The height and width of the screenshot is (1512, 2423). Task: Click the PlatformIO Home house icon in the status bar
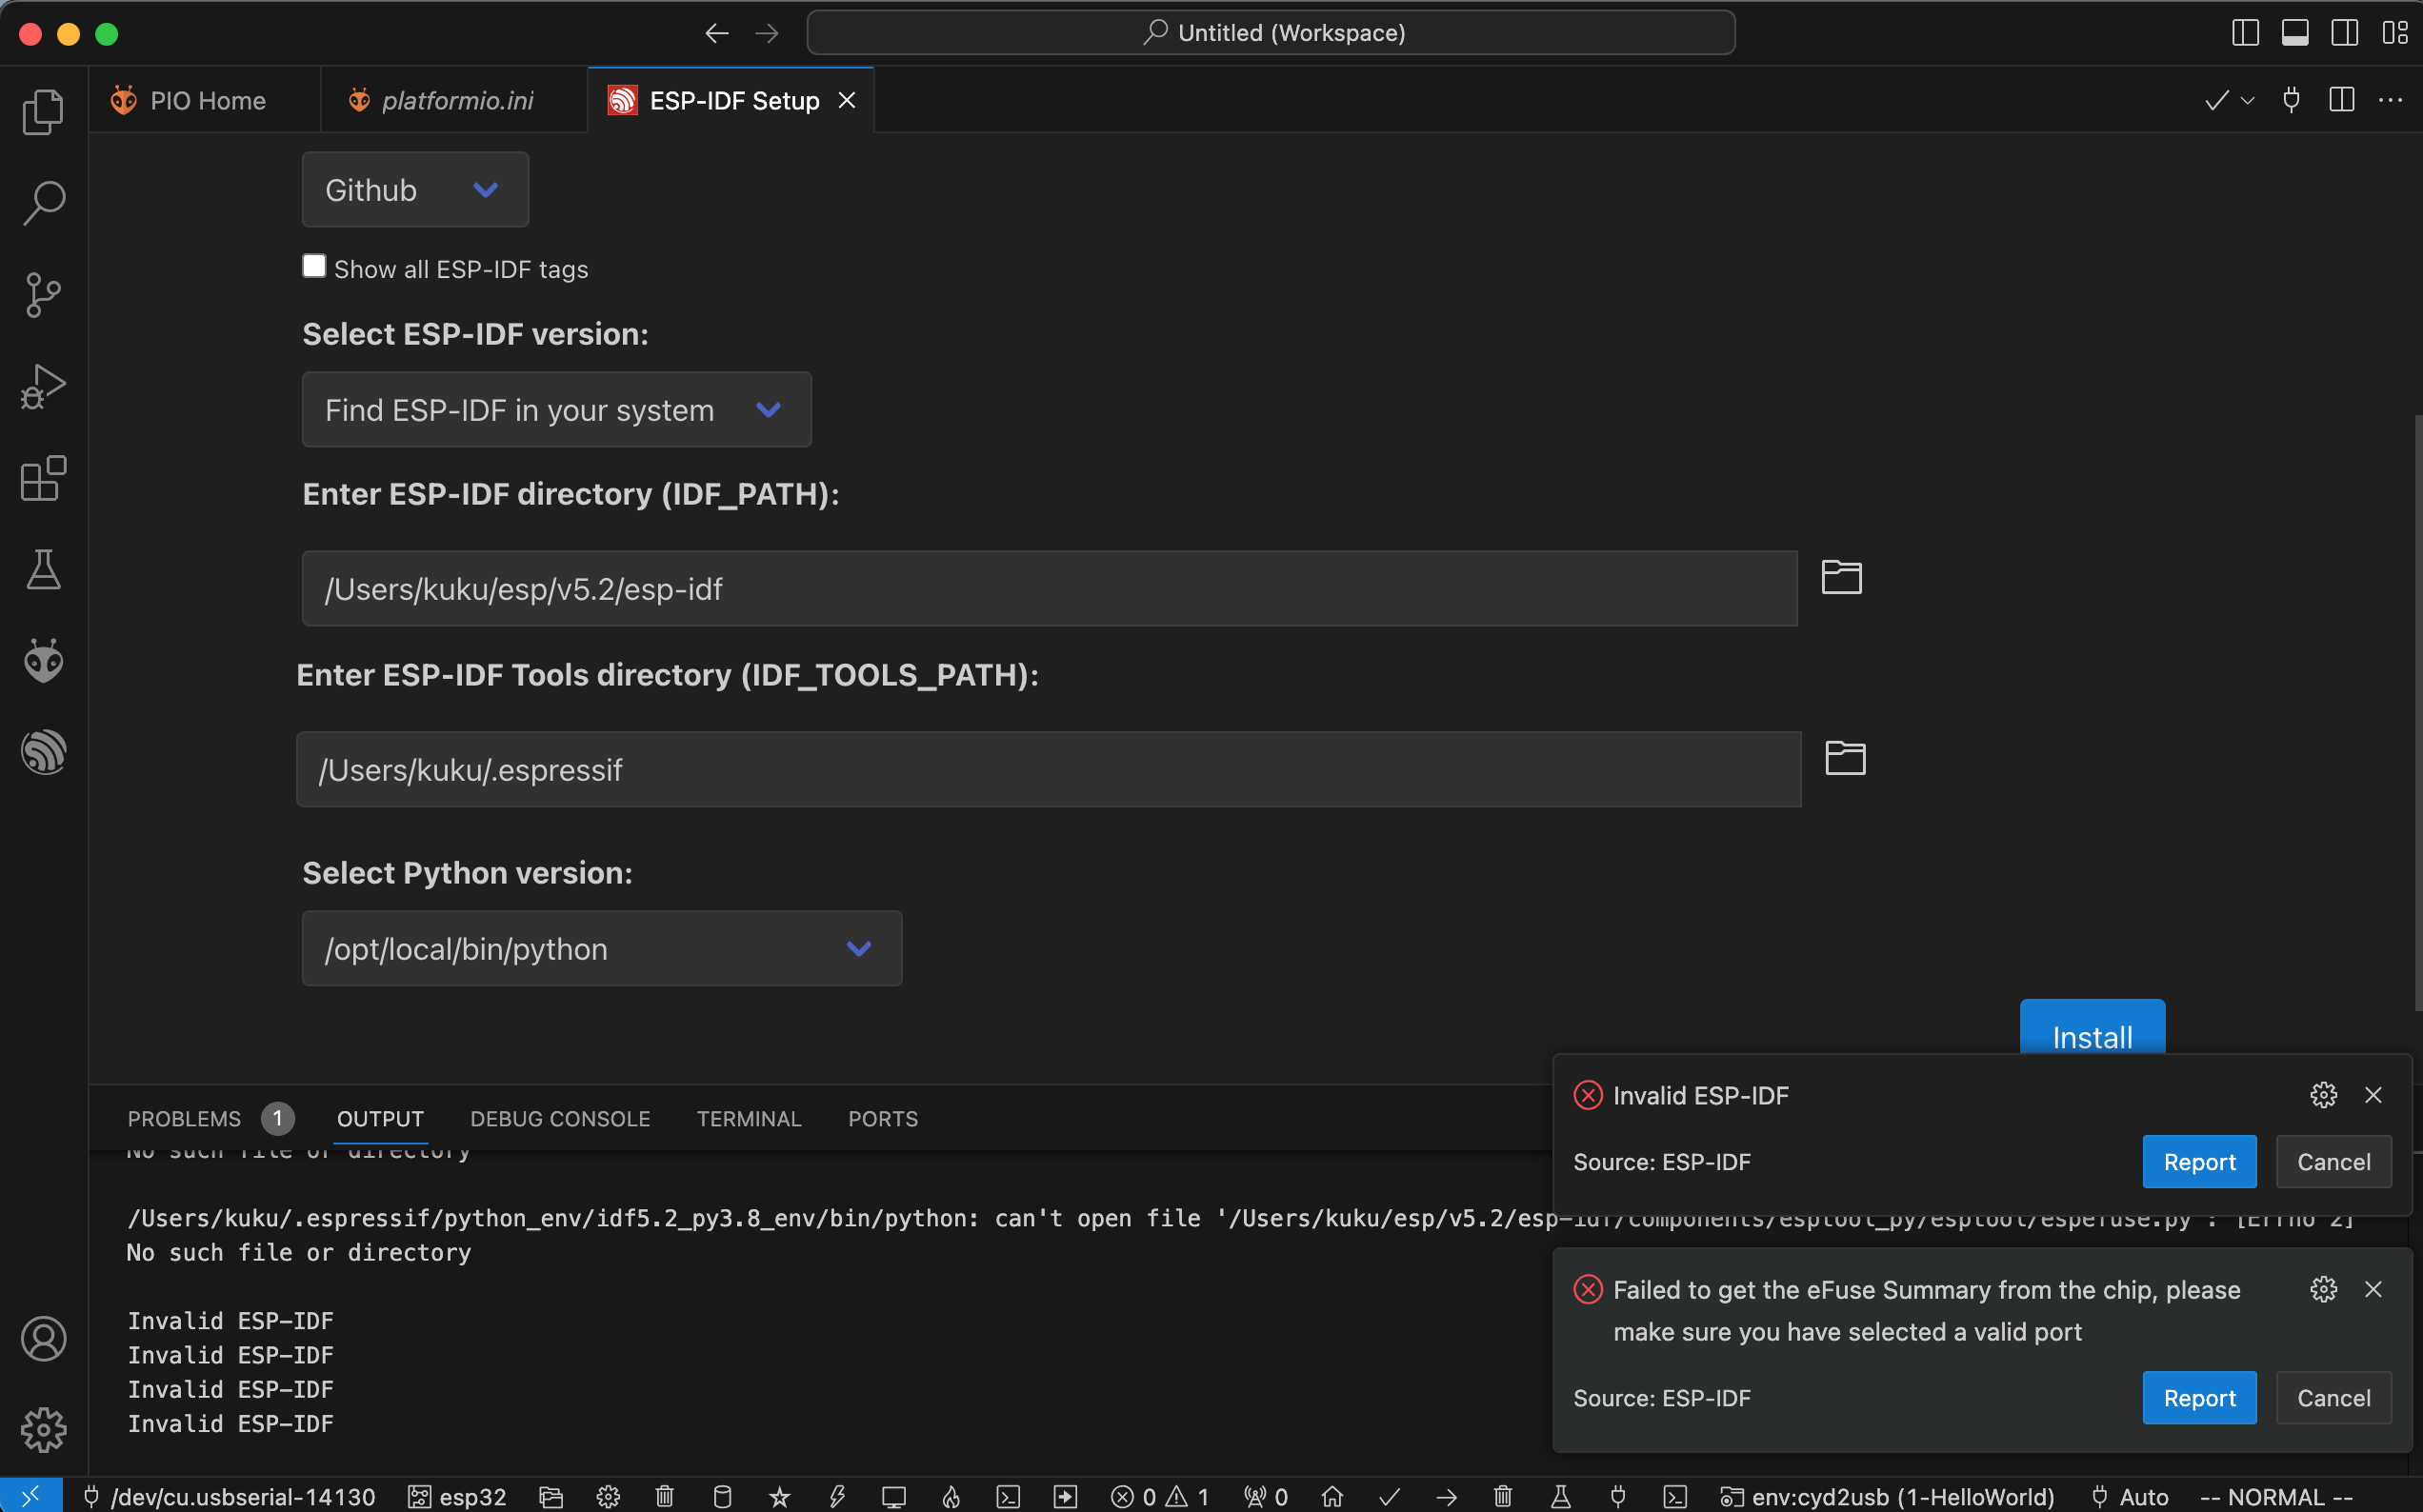pos(1332,1496)
